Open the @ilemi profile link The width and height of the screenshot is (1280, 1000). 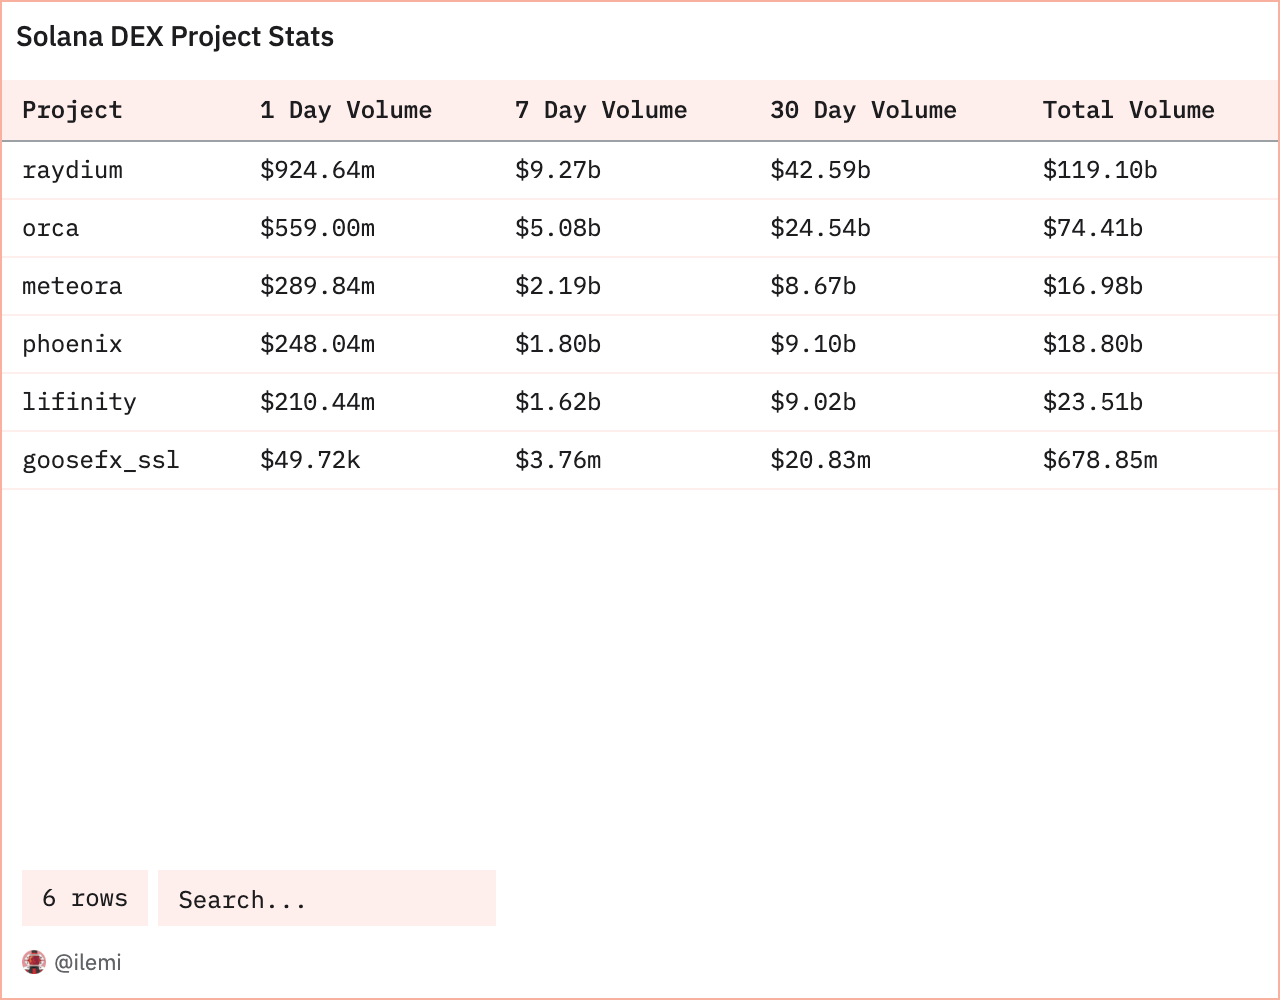(88, 962)
